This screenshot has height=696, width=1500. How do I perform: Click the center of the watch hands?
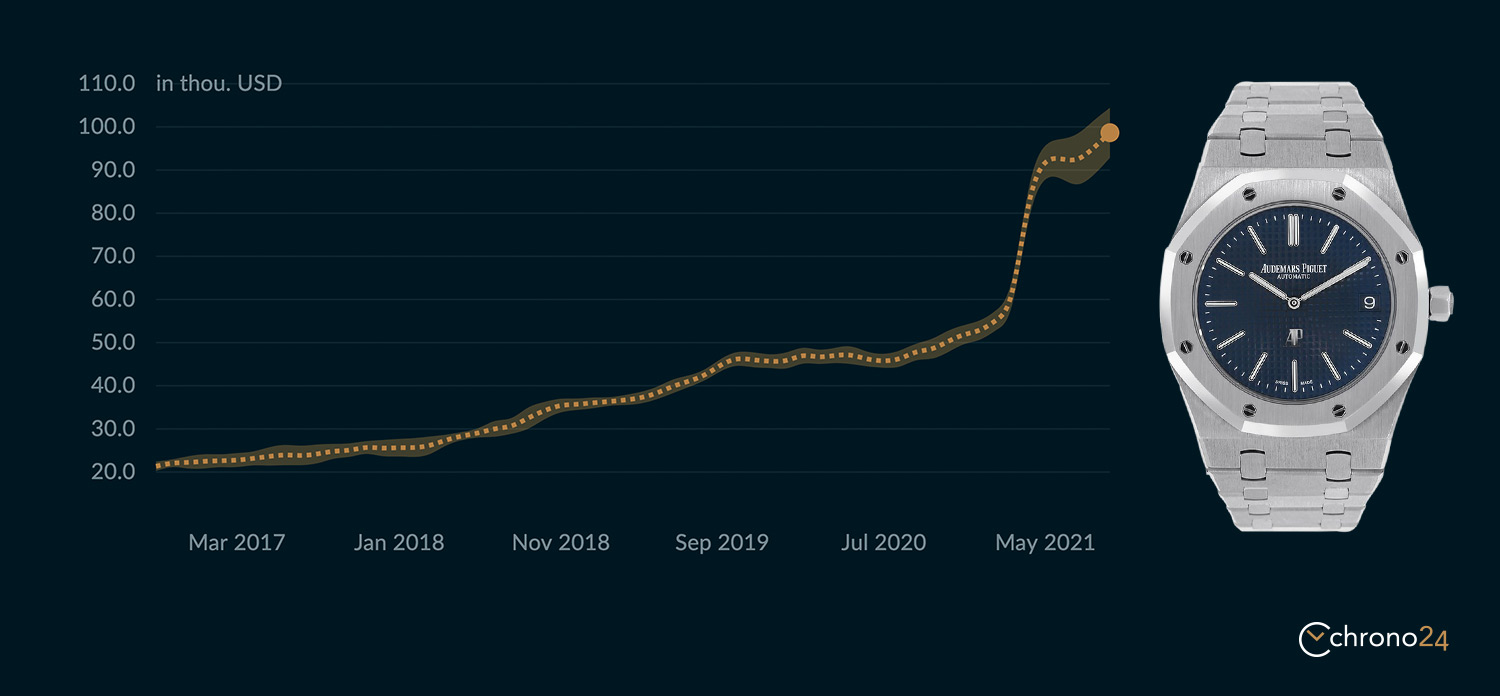1293,302
